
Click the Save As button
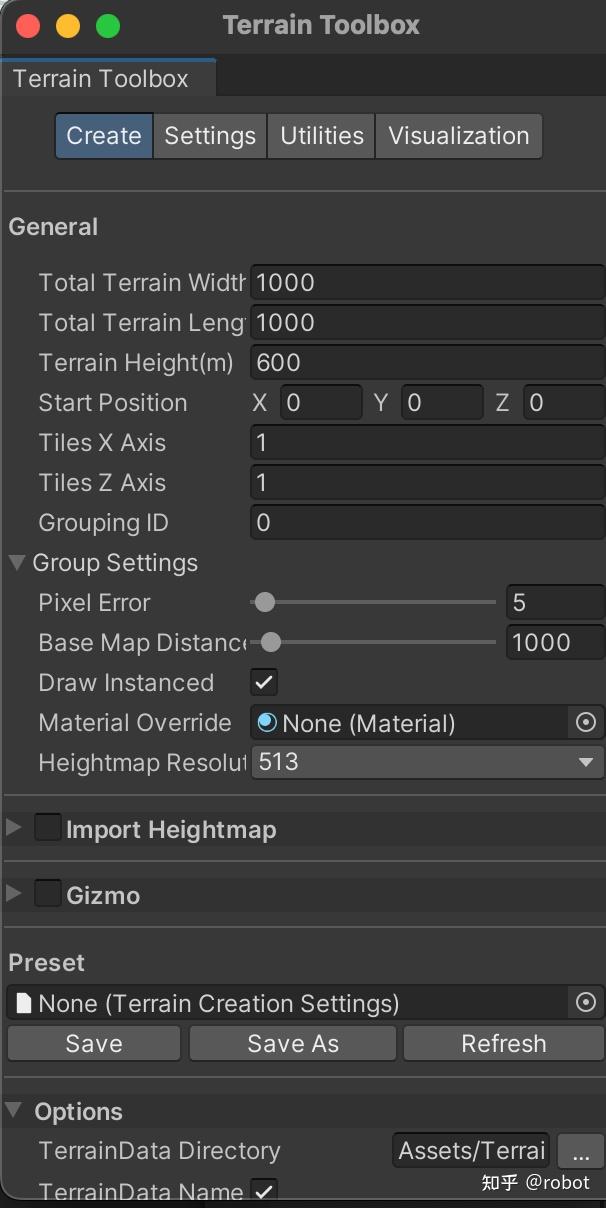point(293,1043)
